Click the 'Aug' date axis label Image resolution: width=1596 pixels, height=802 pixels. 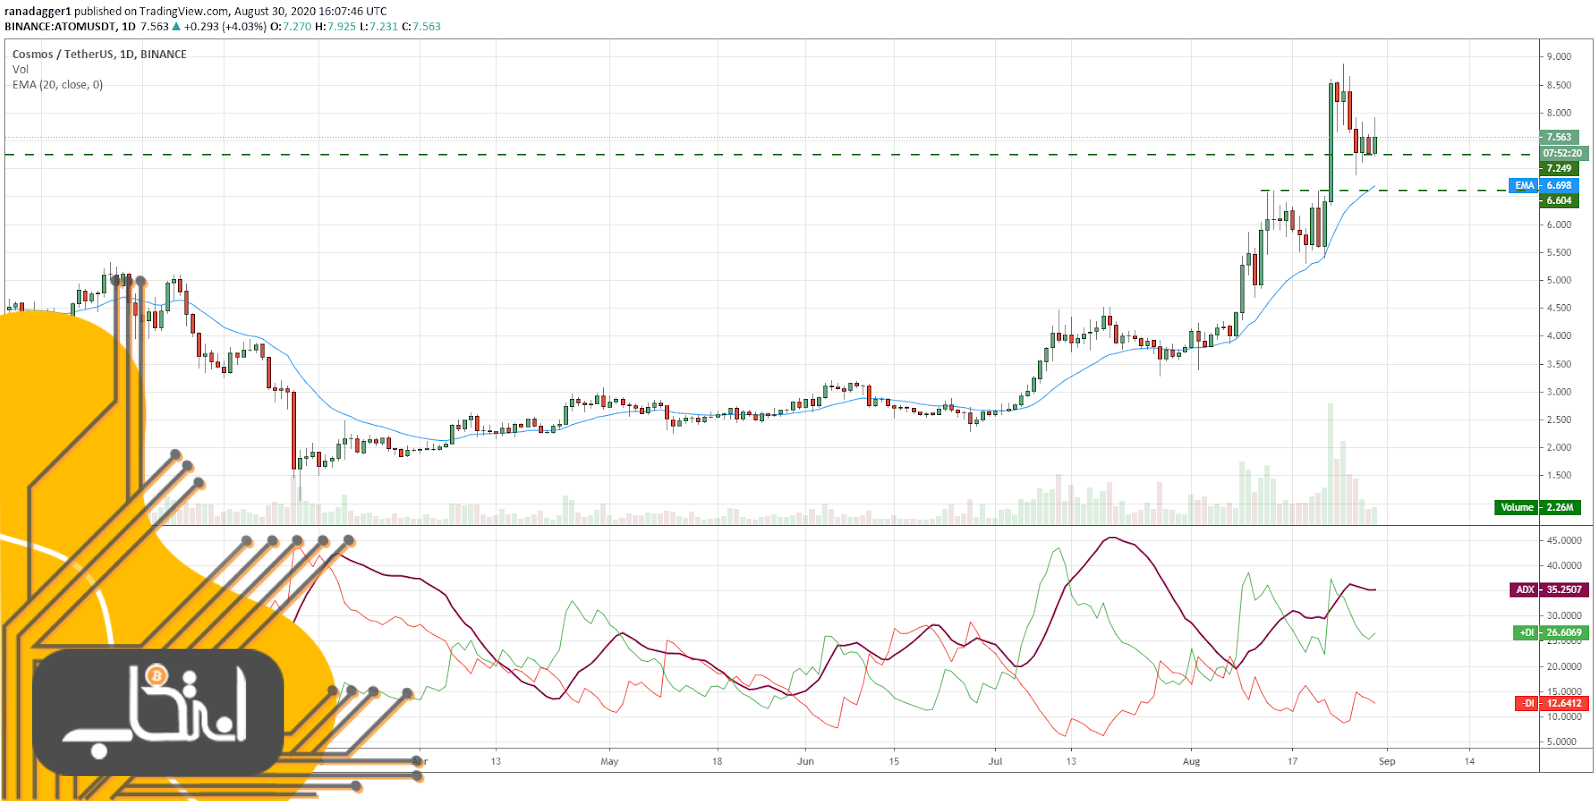[x=1191, y=761]
